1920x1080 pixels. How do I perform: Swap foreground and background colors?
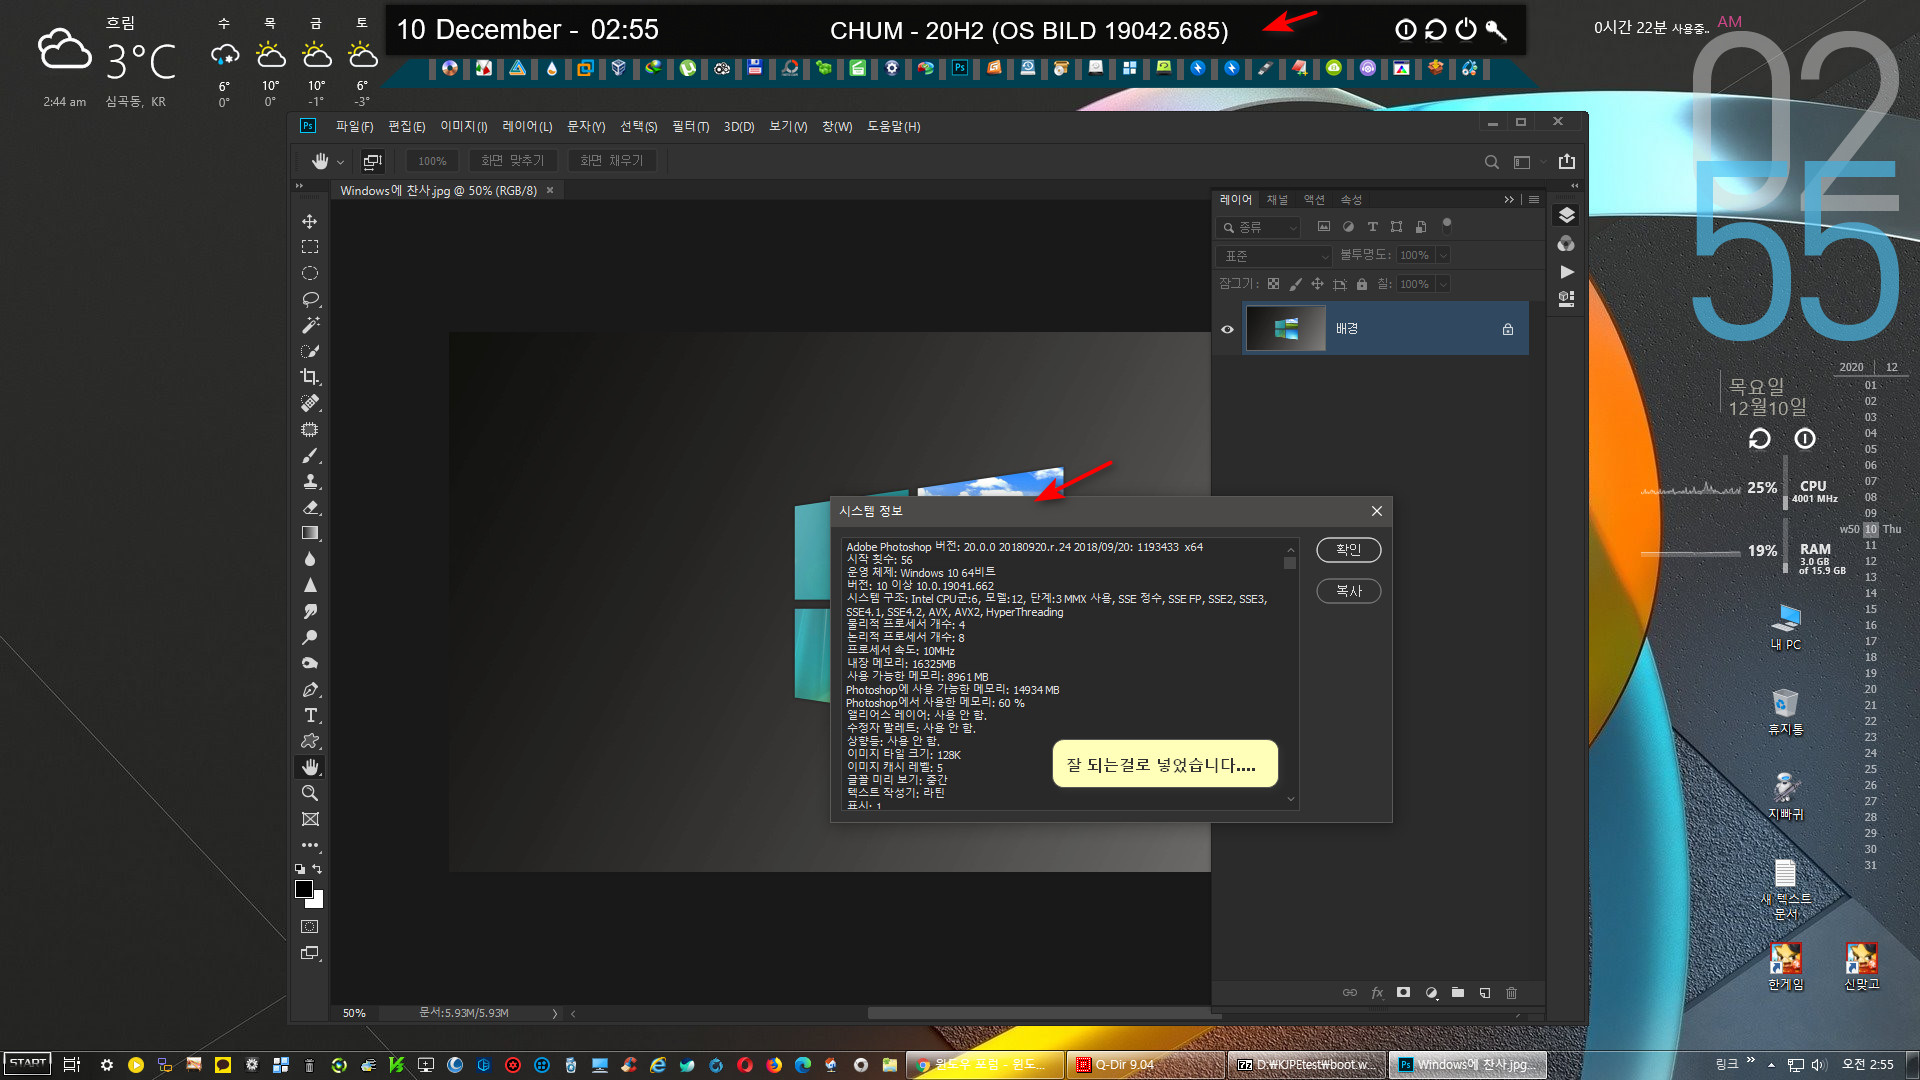[317, 869]
